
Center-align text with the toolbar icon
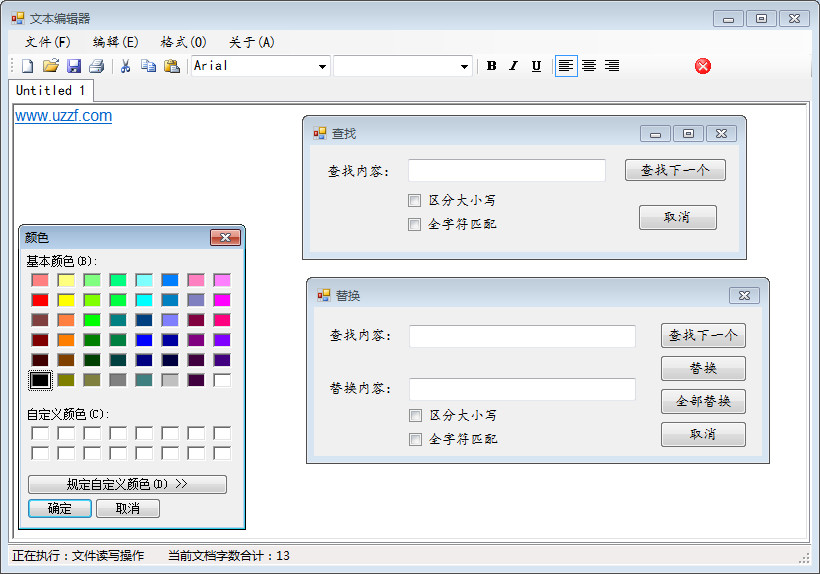589,66
